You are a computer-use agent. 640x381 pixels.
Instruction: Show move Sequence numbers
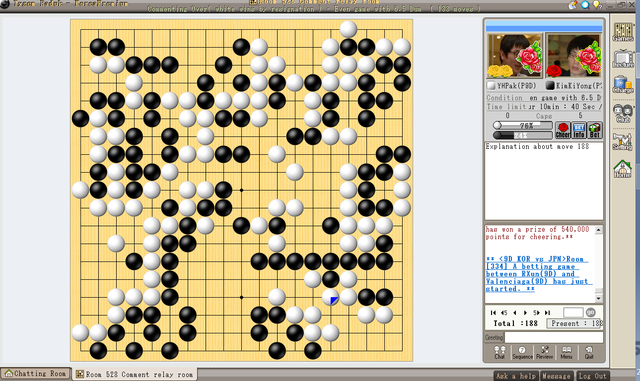(x=522, y=352)
